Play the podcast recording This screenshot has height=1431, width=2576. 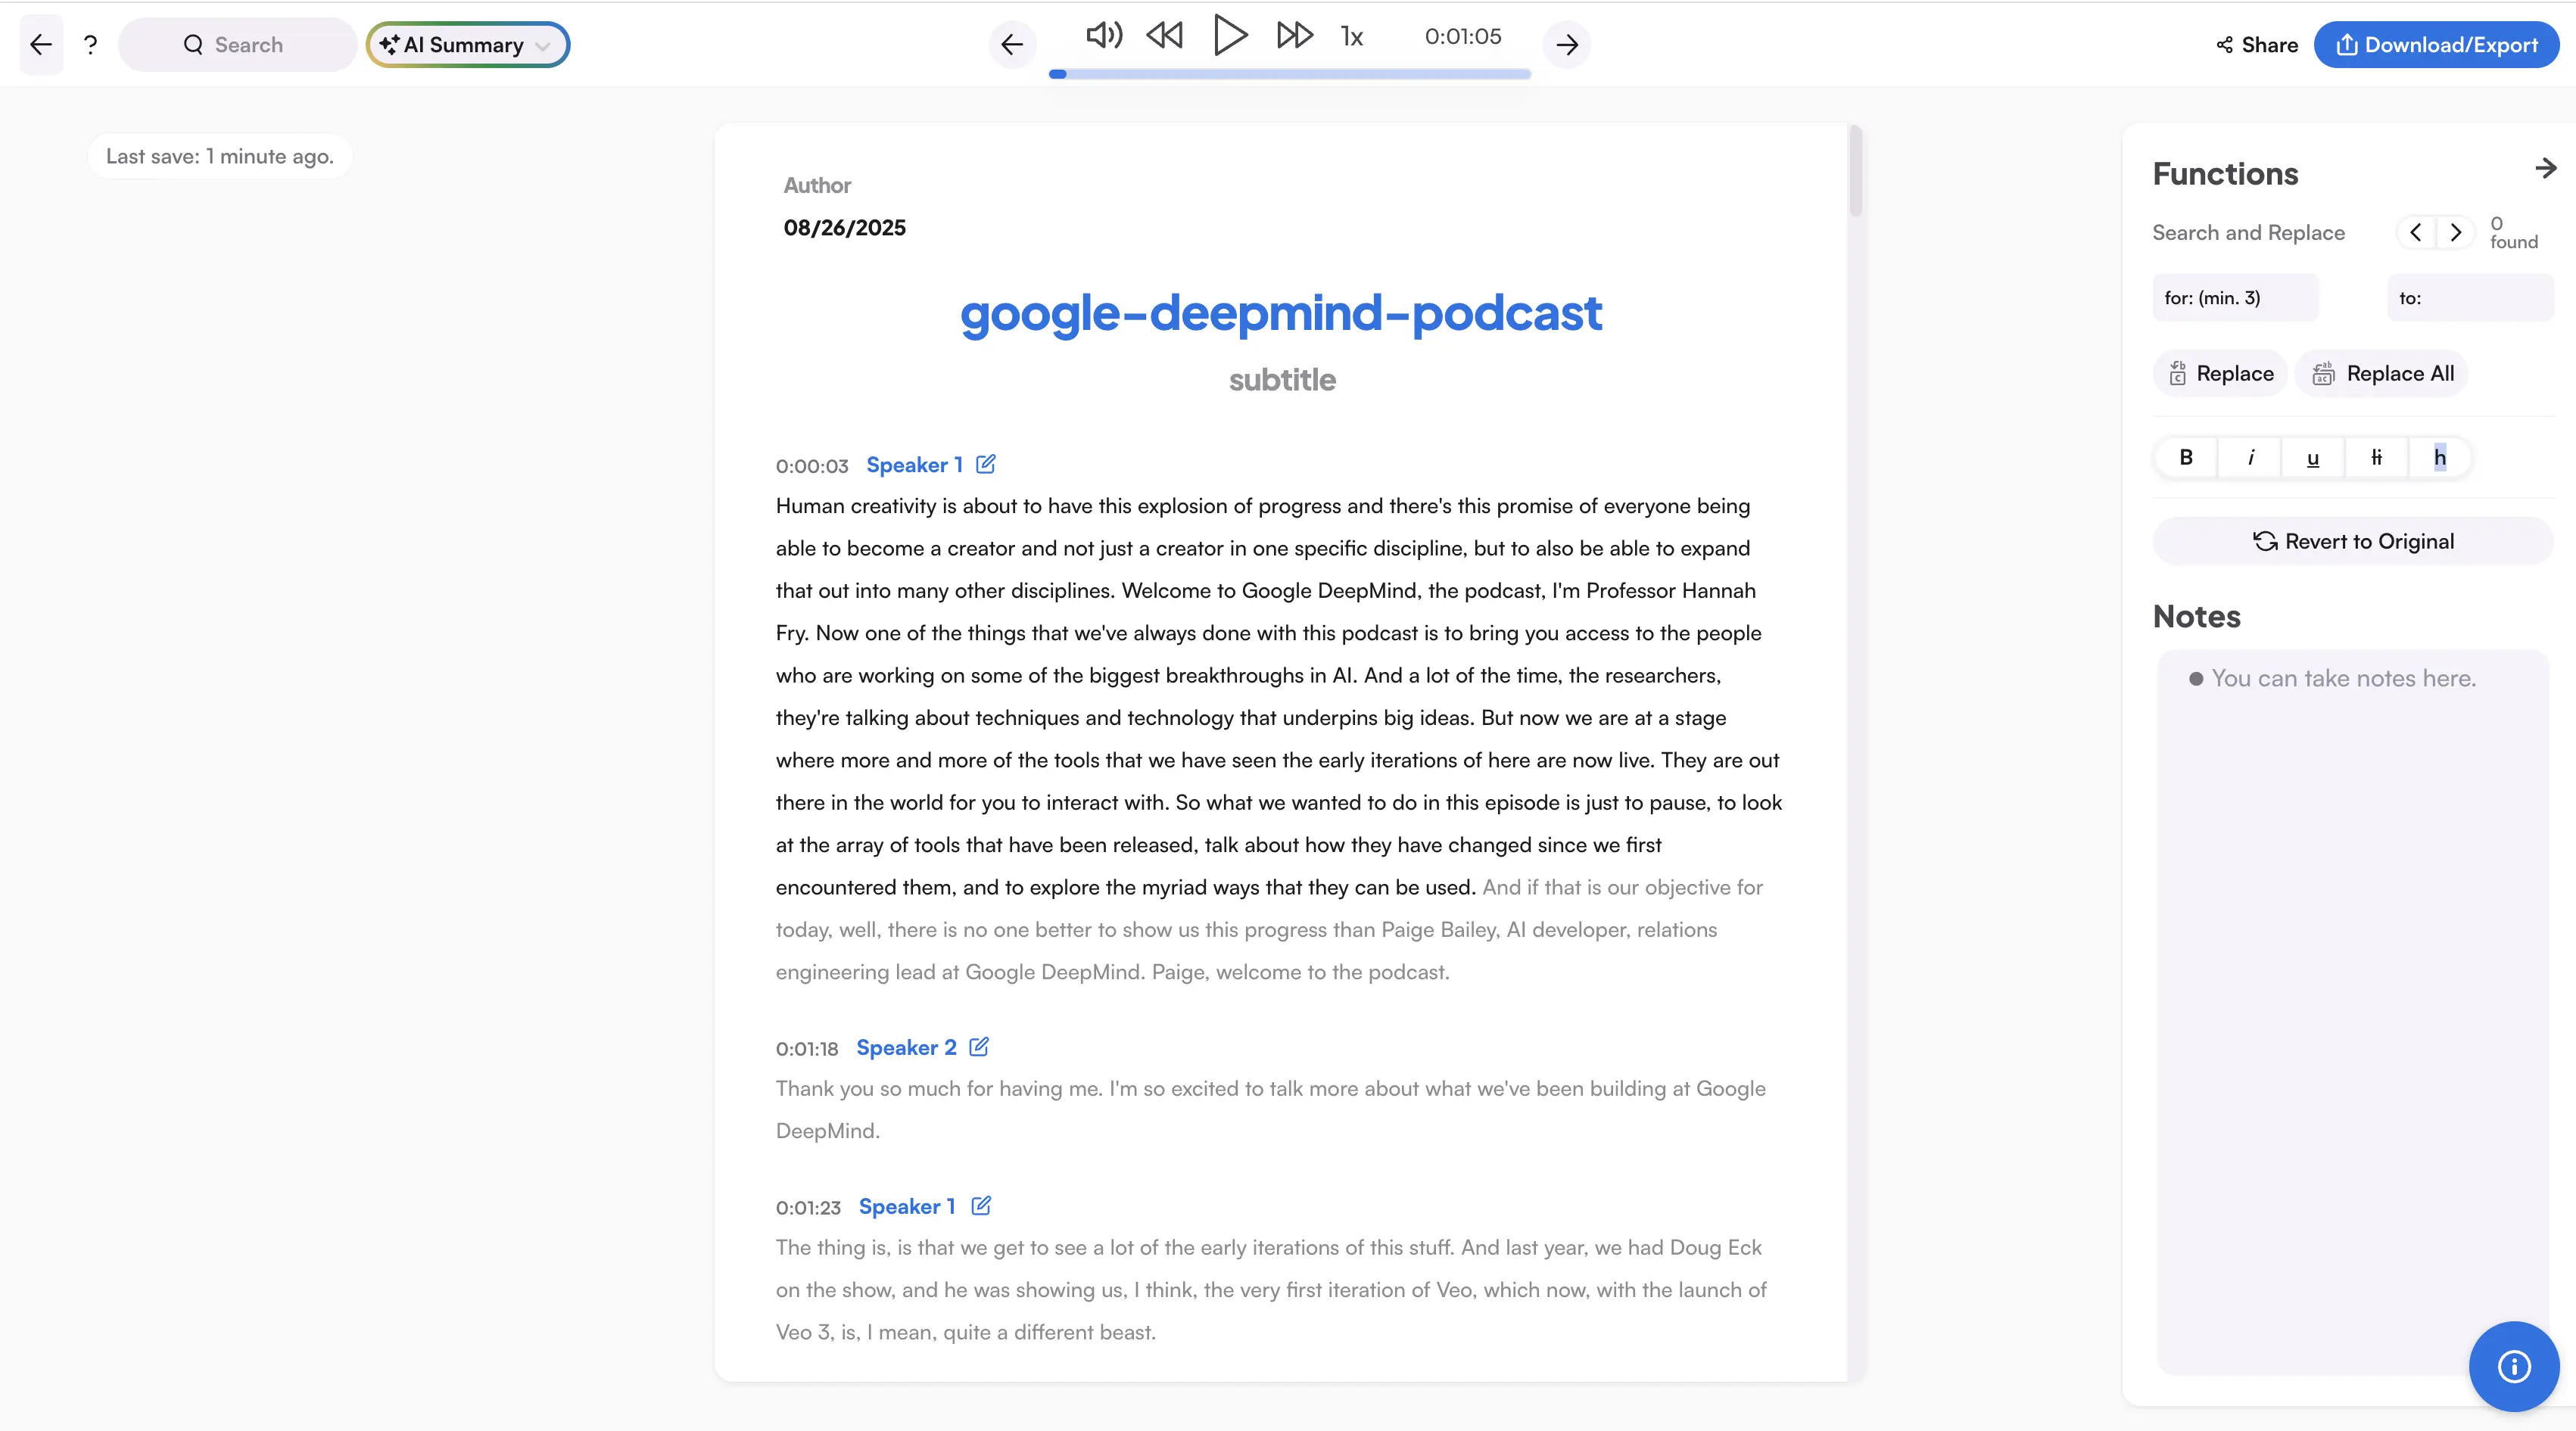click(1229, 35)
